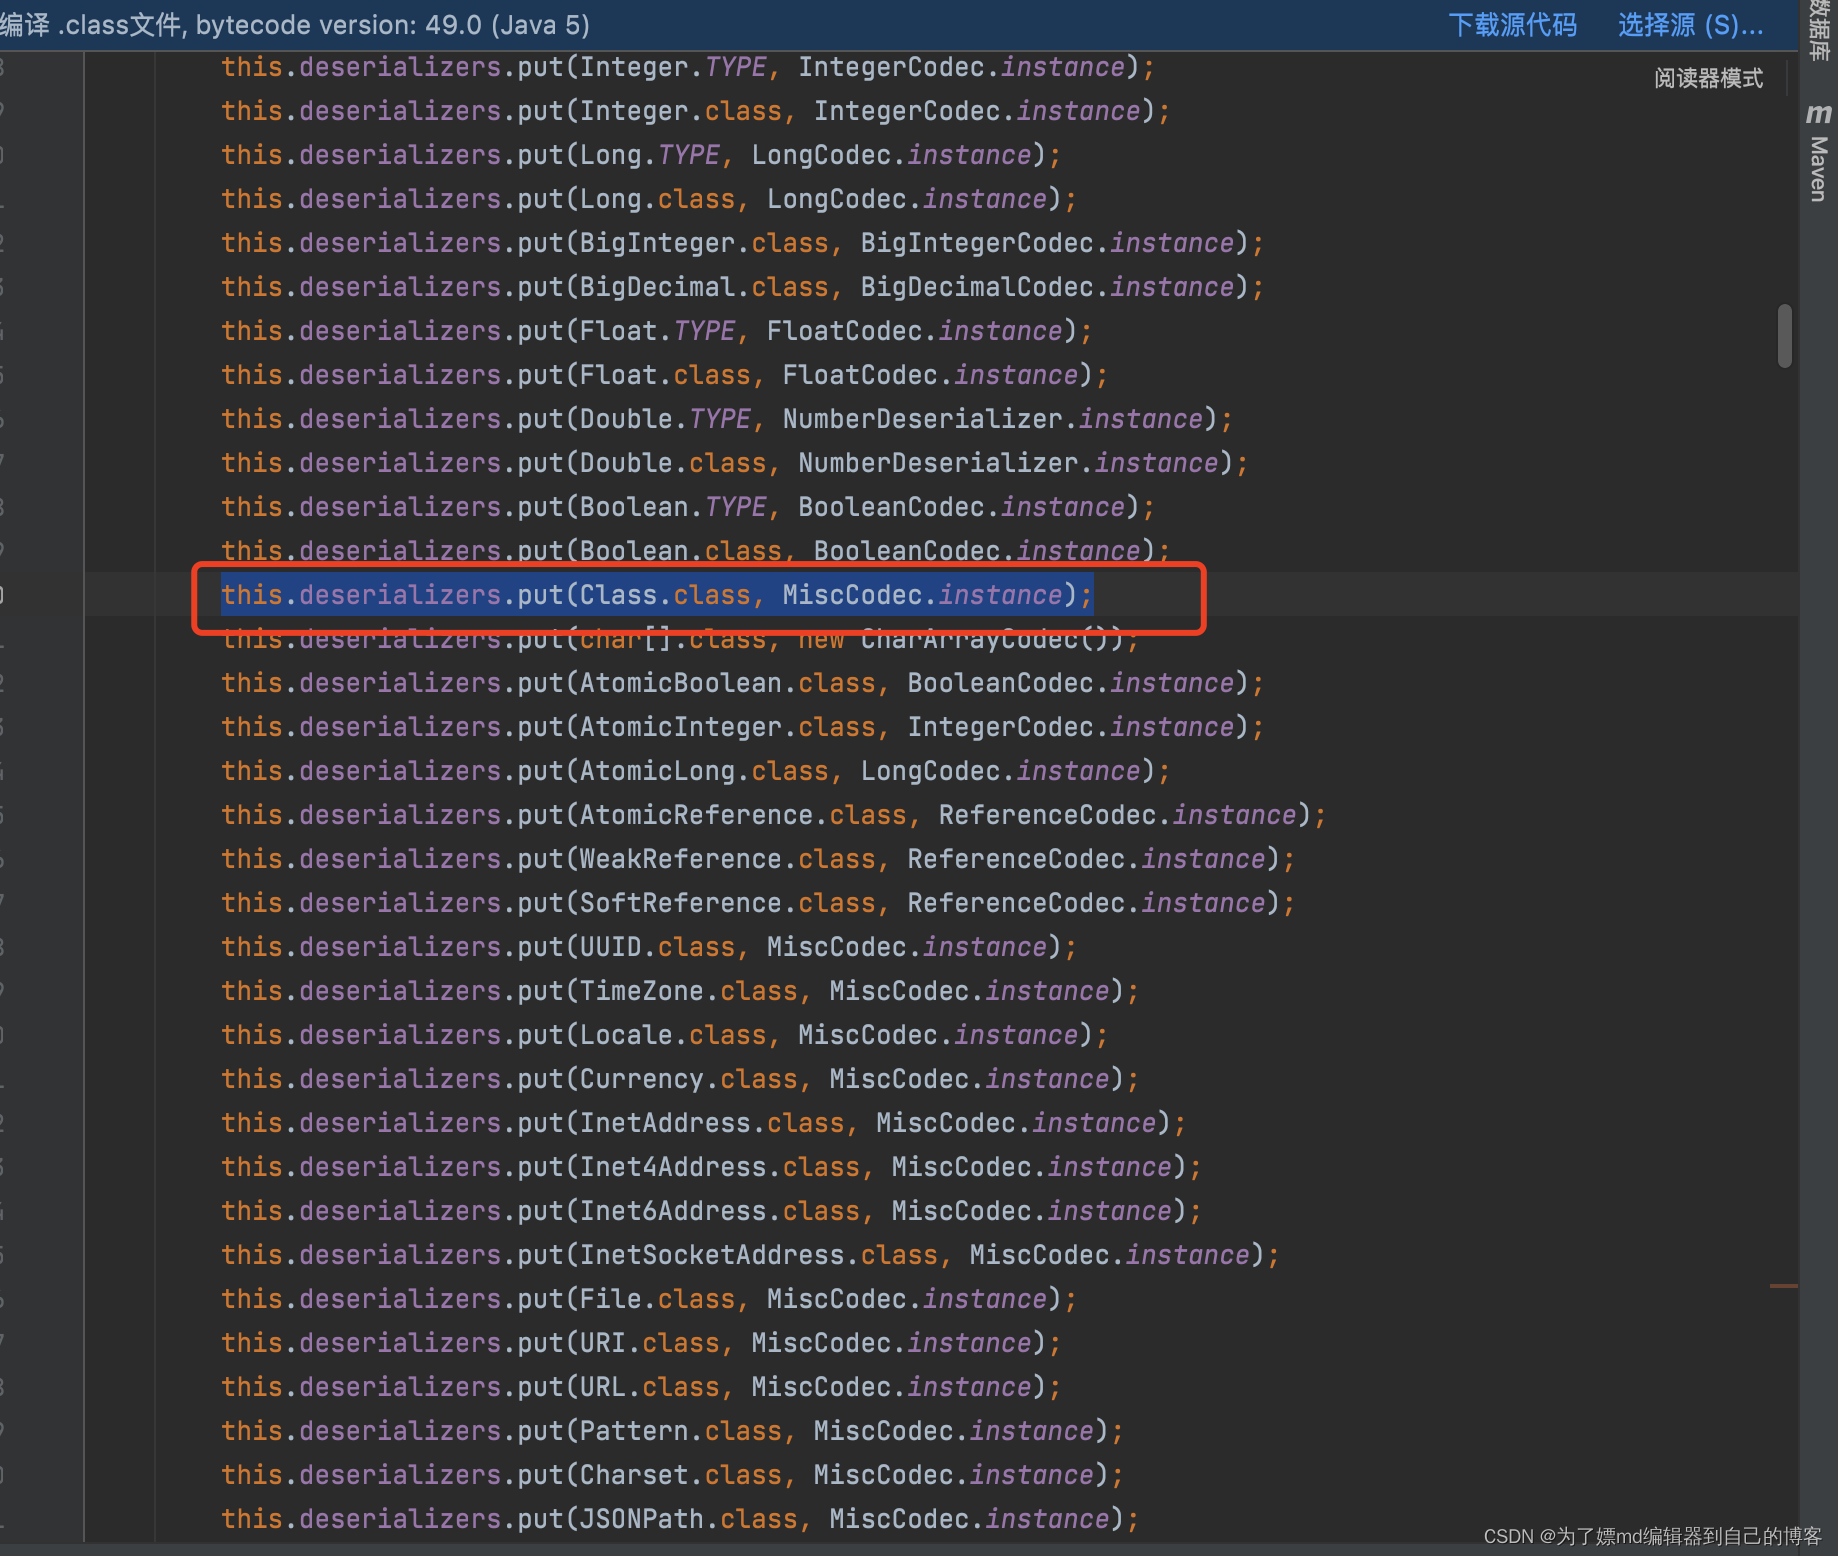
Task: Click line containing Integer.class, IntegerCodec.instance
Action: pyautogui.click(x=696, y=111)
